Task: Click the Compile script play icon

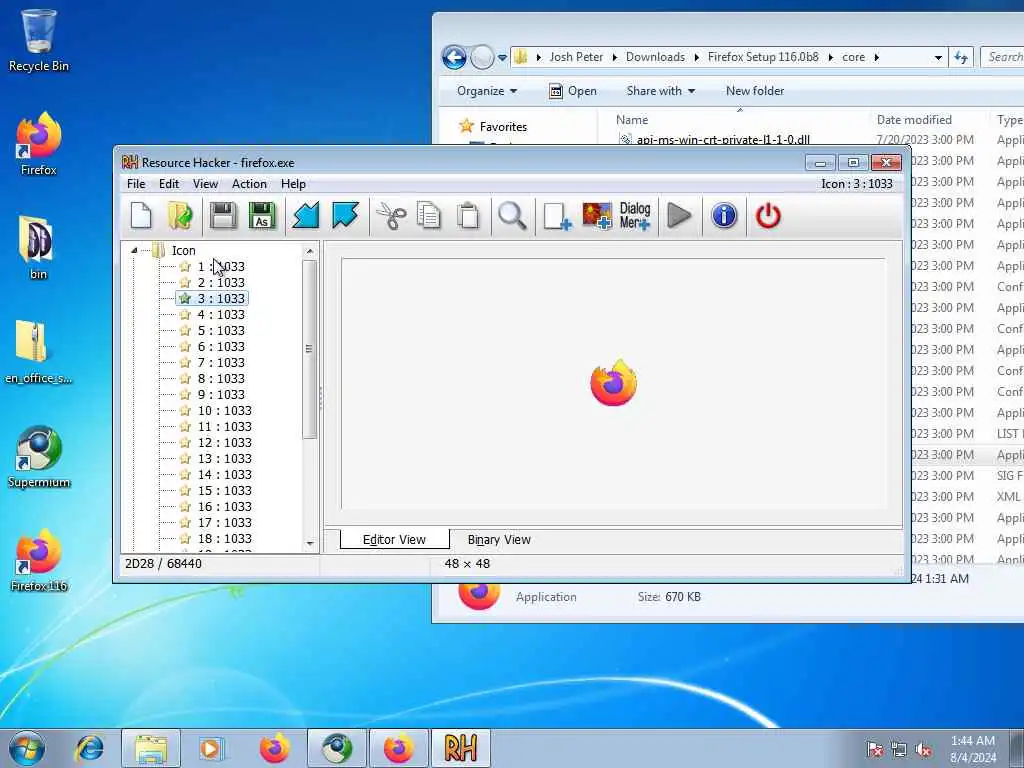Action: pos(679,216)
